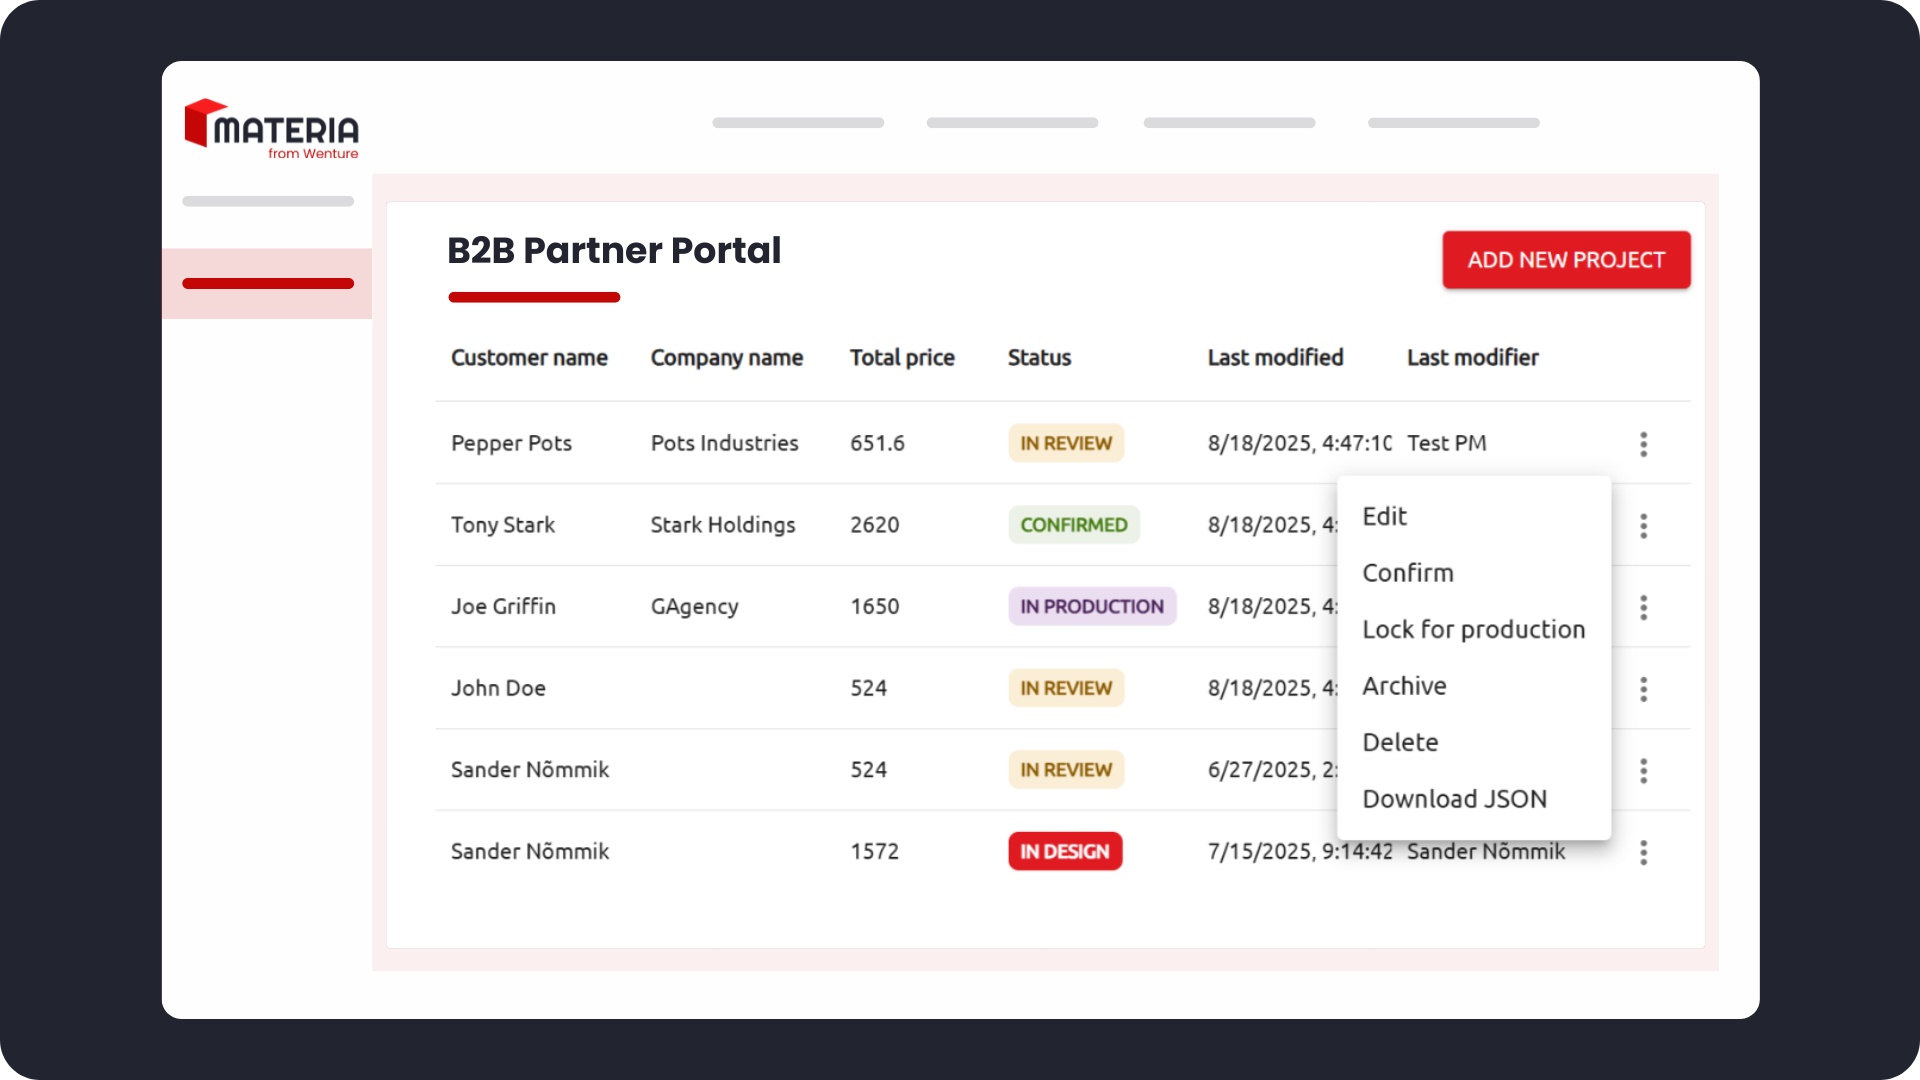Open the actions menu on John Doe's project
This screenshot has height=1080, width=1920.
coord(1643,688)
